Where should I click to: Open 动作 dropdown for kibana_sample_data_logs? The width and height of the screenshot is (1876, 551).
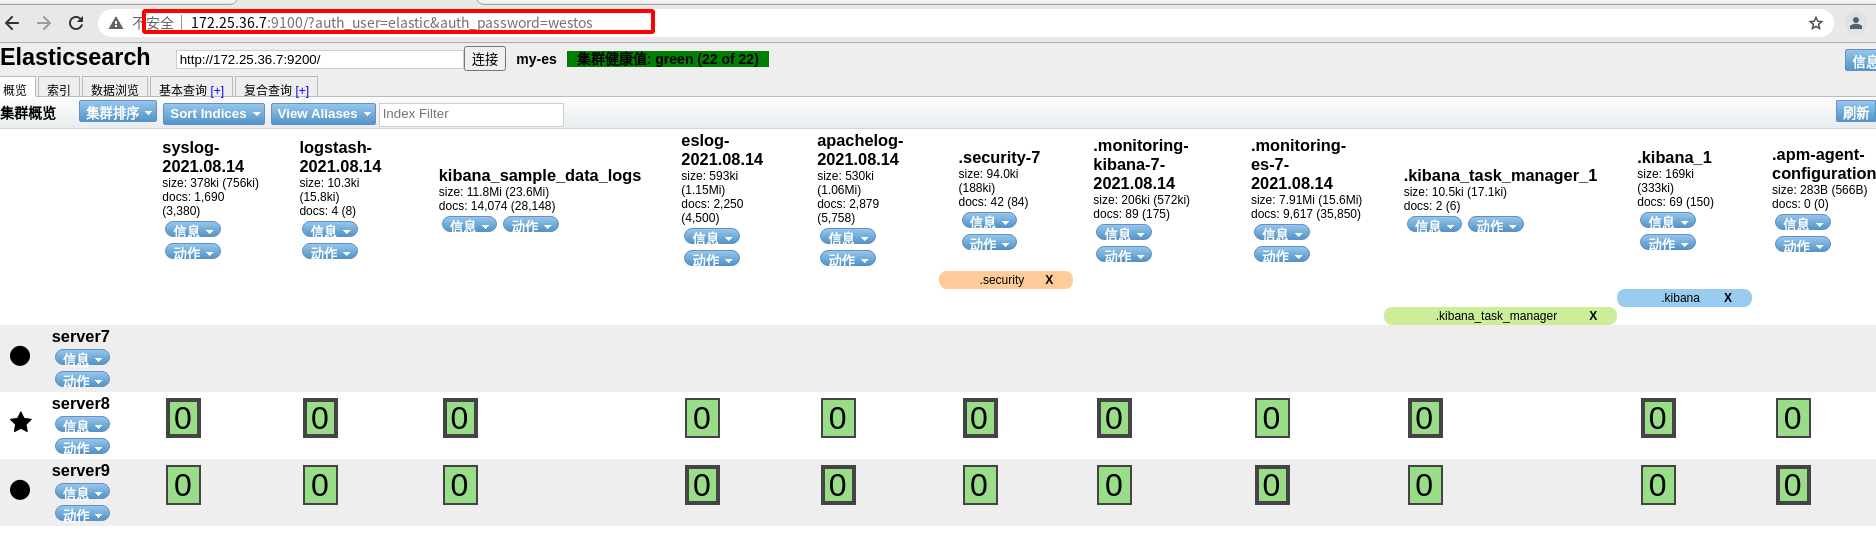coord(531,225)
